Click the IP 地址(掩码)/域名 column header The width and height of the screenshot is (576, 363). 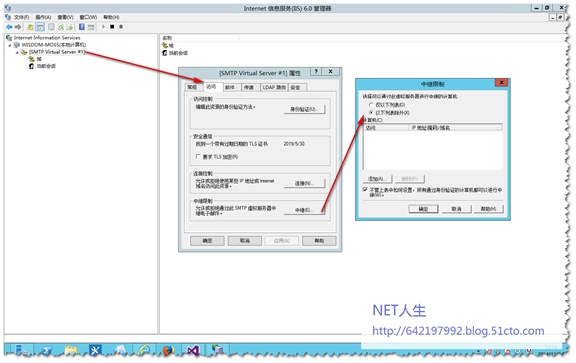coord(456,127)
